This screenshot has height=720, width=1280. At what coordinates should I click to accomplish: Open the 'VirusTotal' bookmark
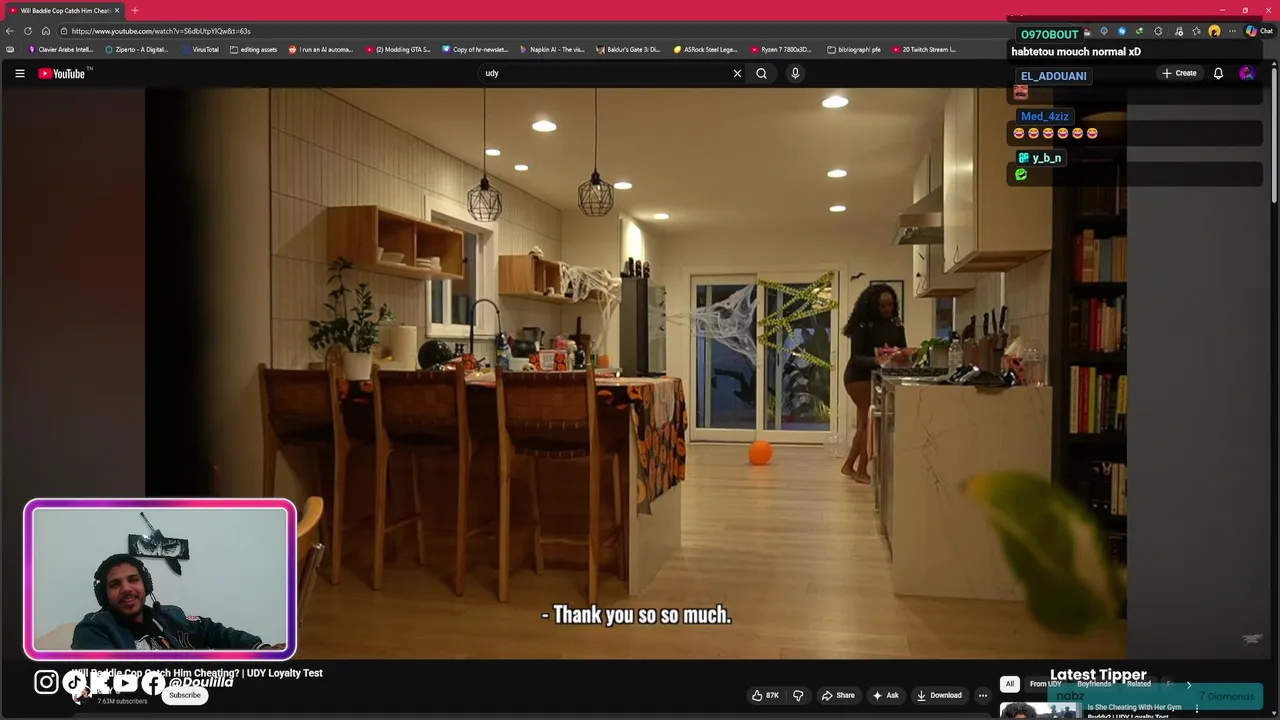pos(200,49)
